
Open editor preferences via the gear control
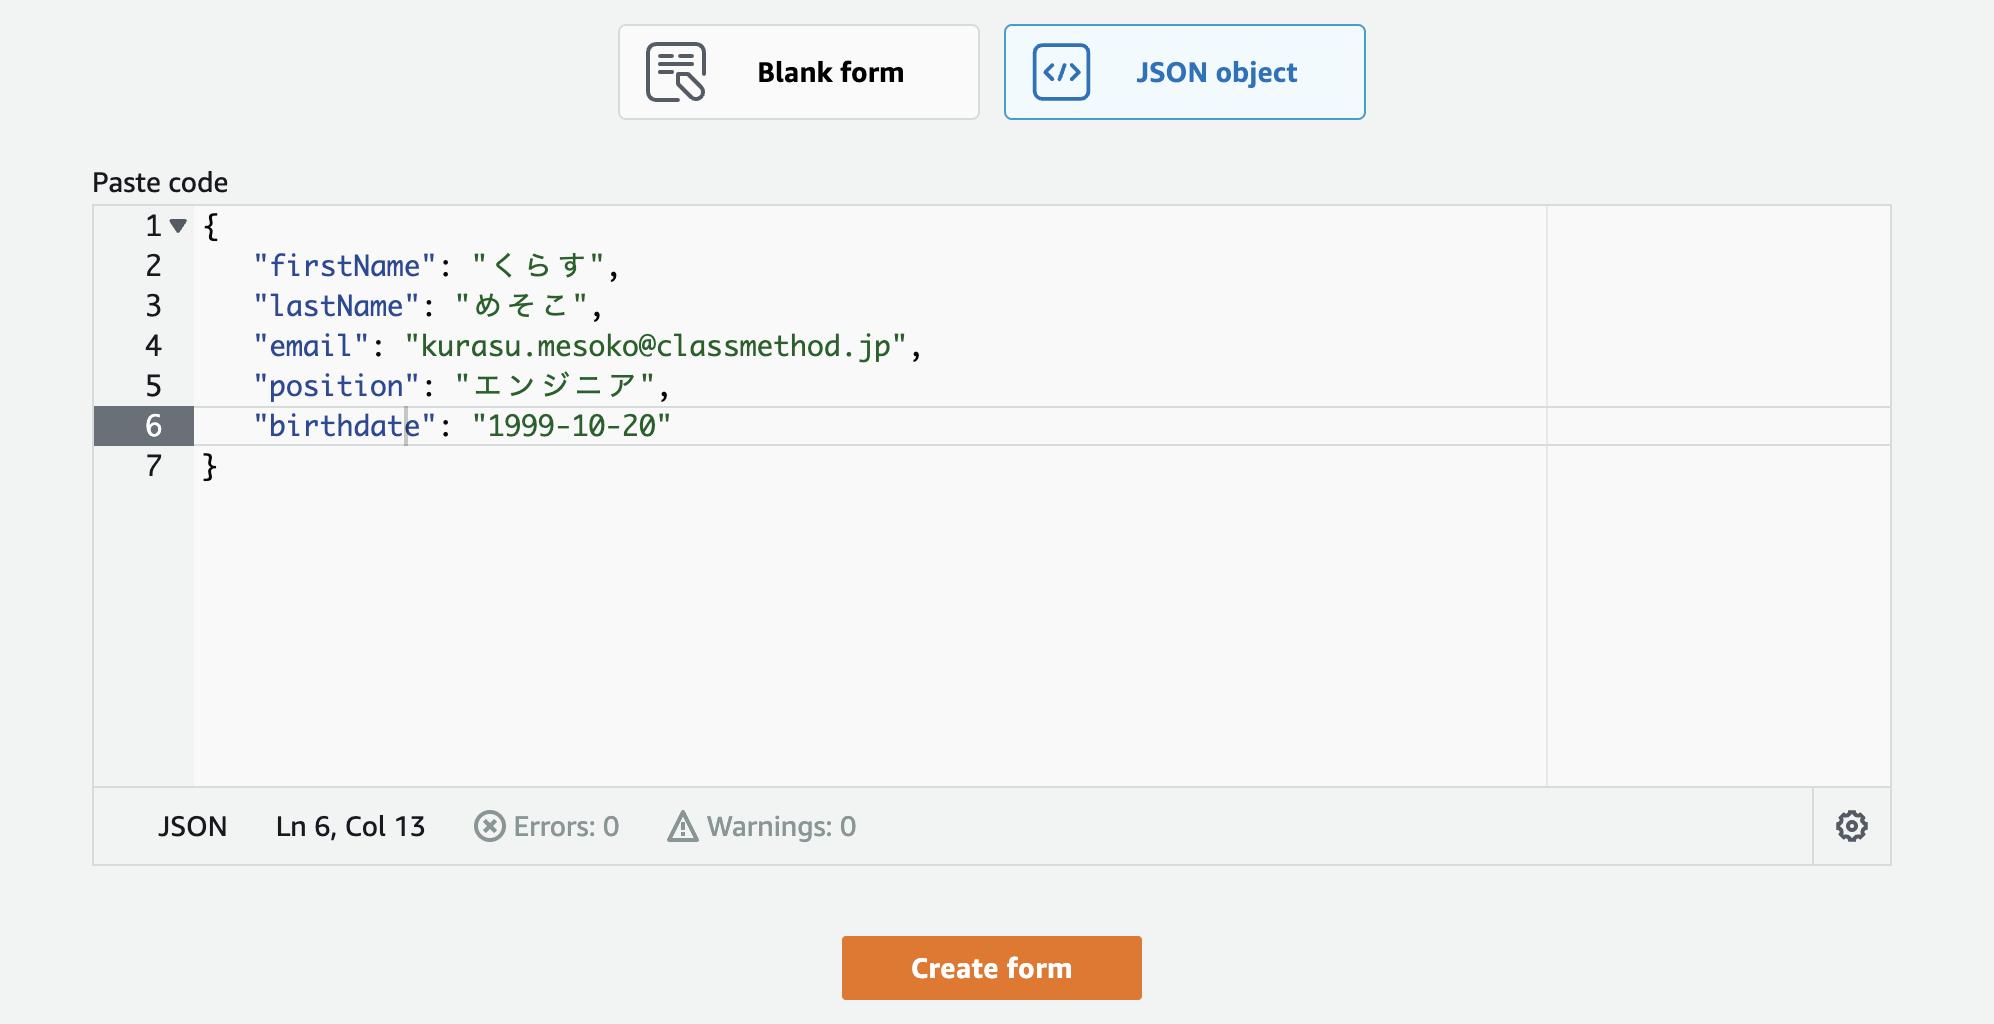[1852, 826]
